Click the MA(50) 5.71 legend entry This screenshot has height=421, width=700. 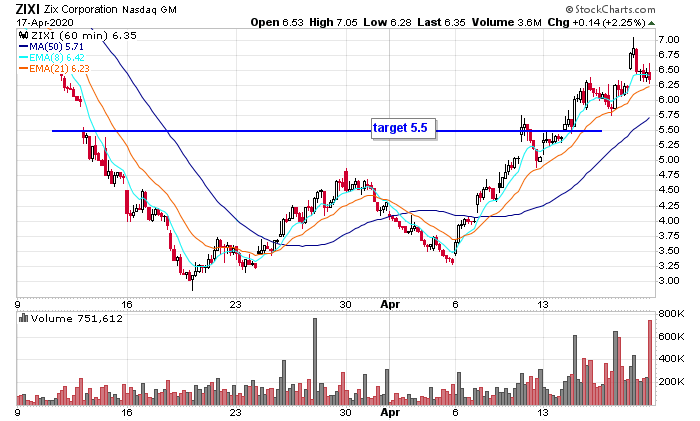(x=51, y=46)
